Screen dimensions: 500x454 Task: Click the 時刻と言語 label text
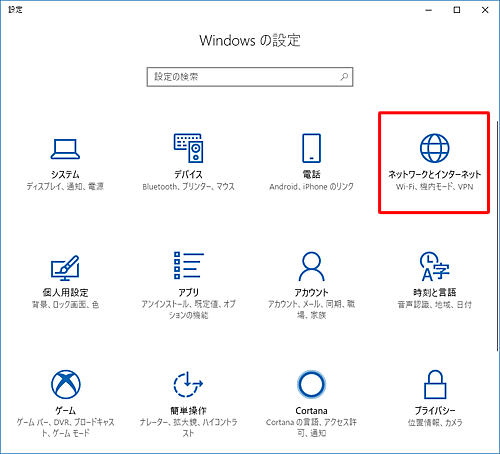point(434,292)
